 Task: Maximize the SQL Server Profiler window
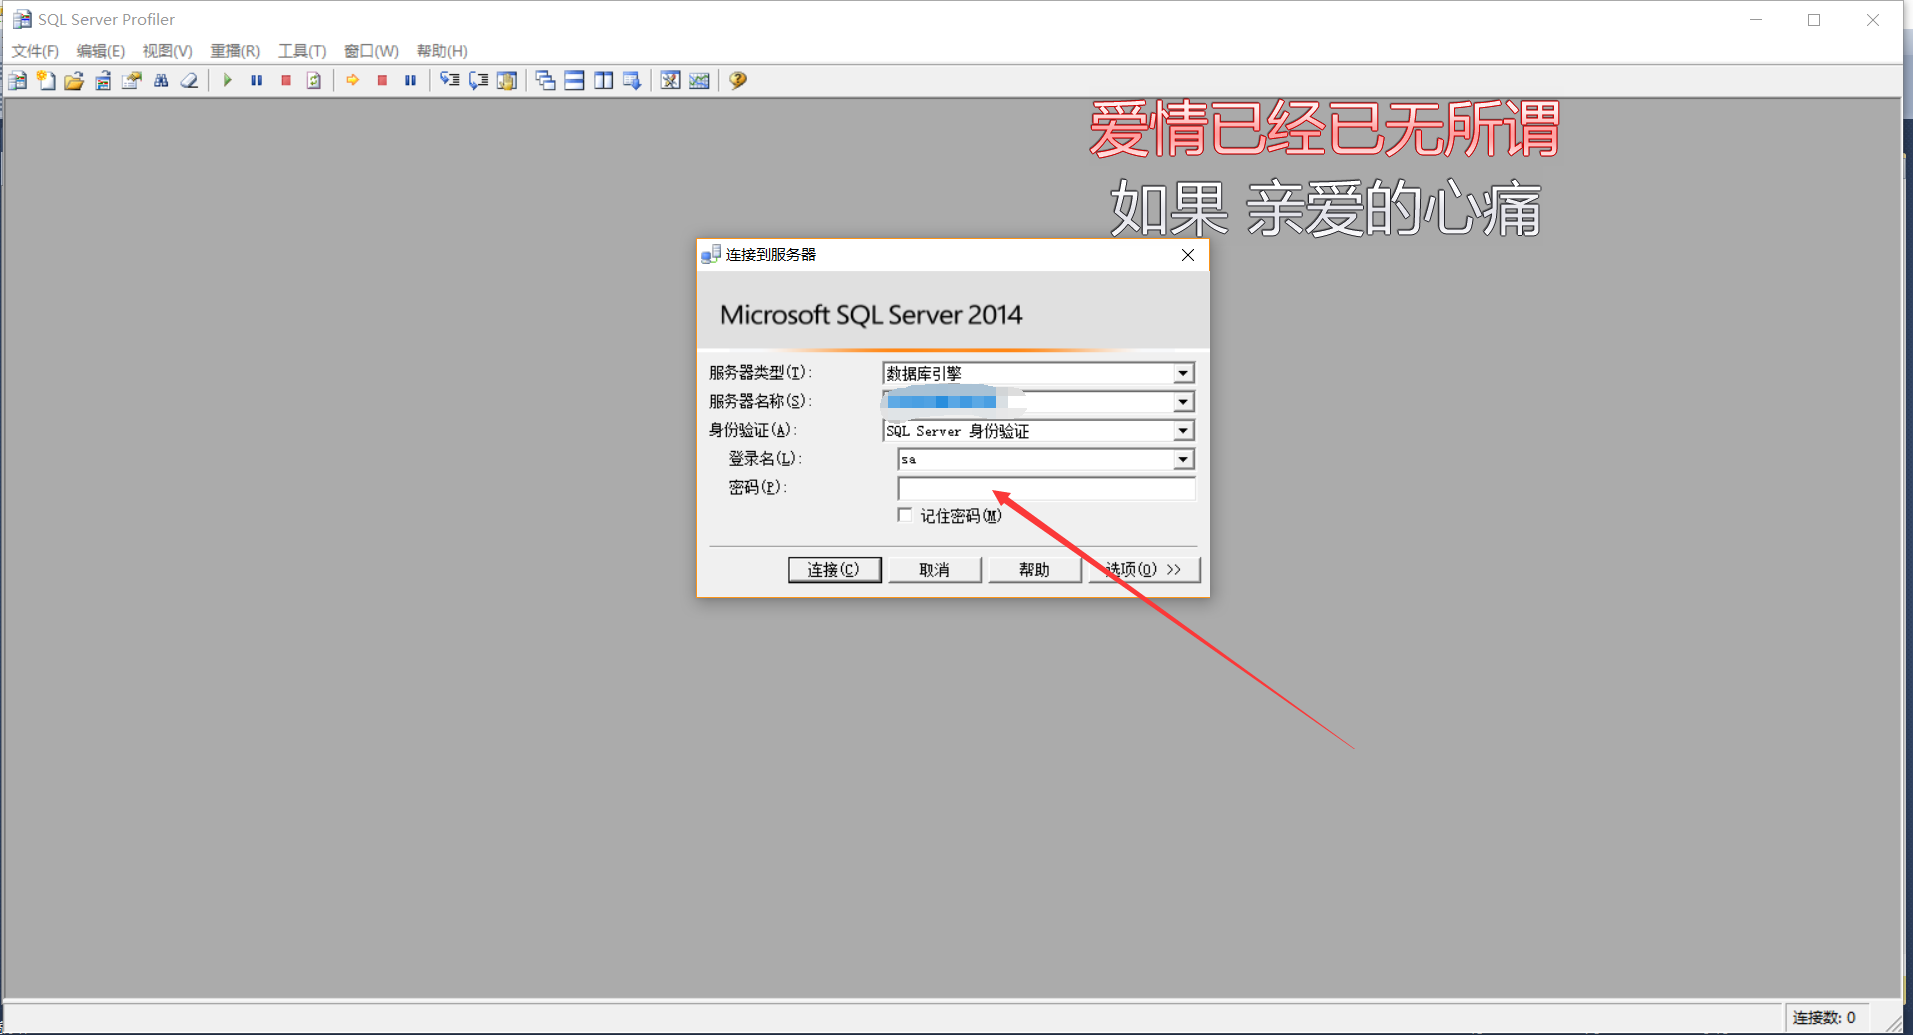[x=1814, y=20]
